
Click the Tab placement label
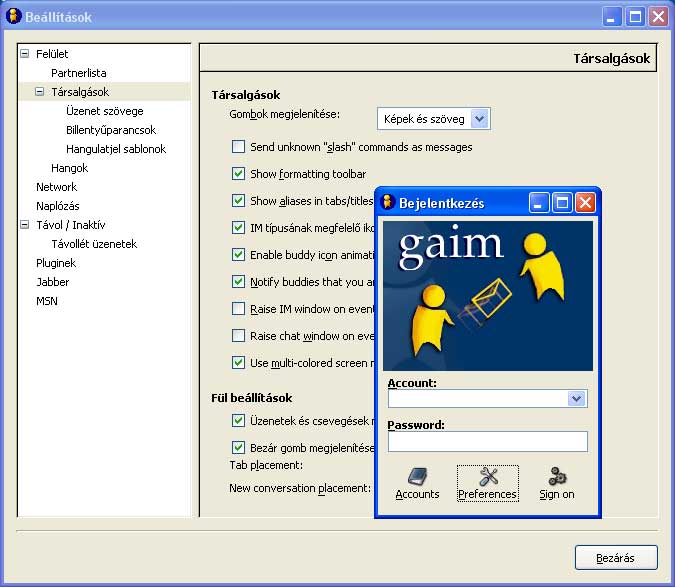click(266, 465)
